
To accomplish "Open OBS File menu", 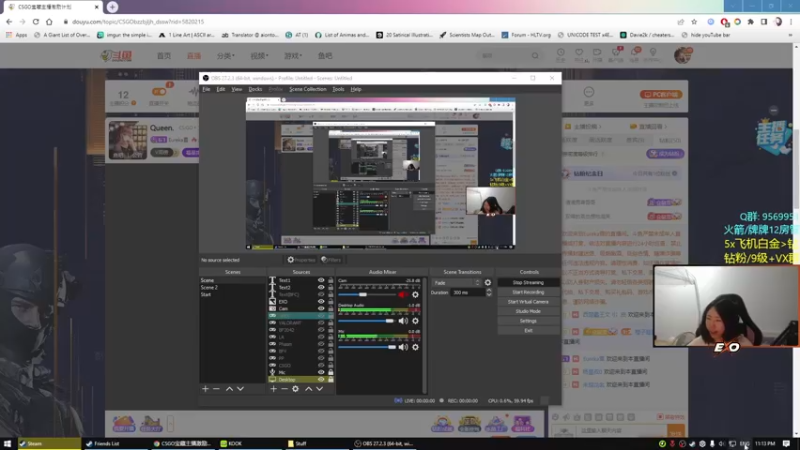I will coord(206,89).
